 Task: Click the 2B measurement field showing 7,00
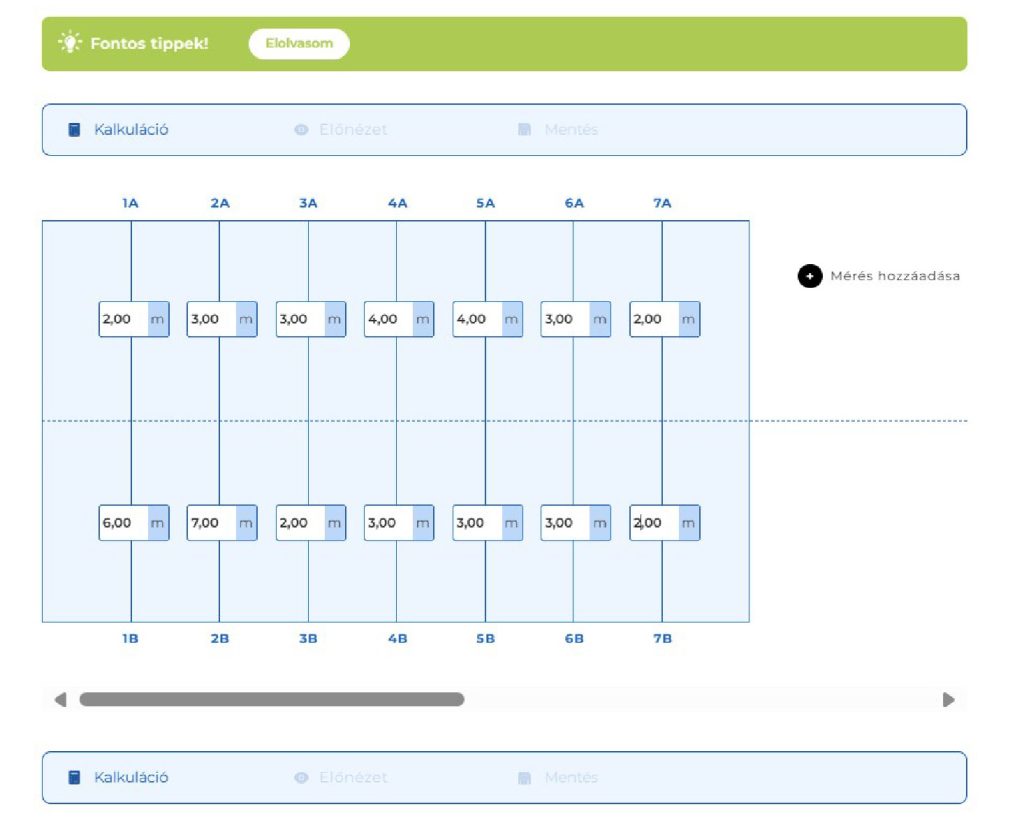(x=211, y=523)
